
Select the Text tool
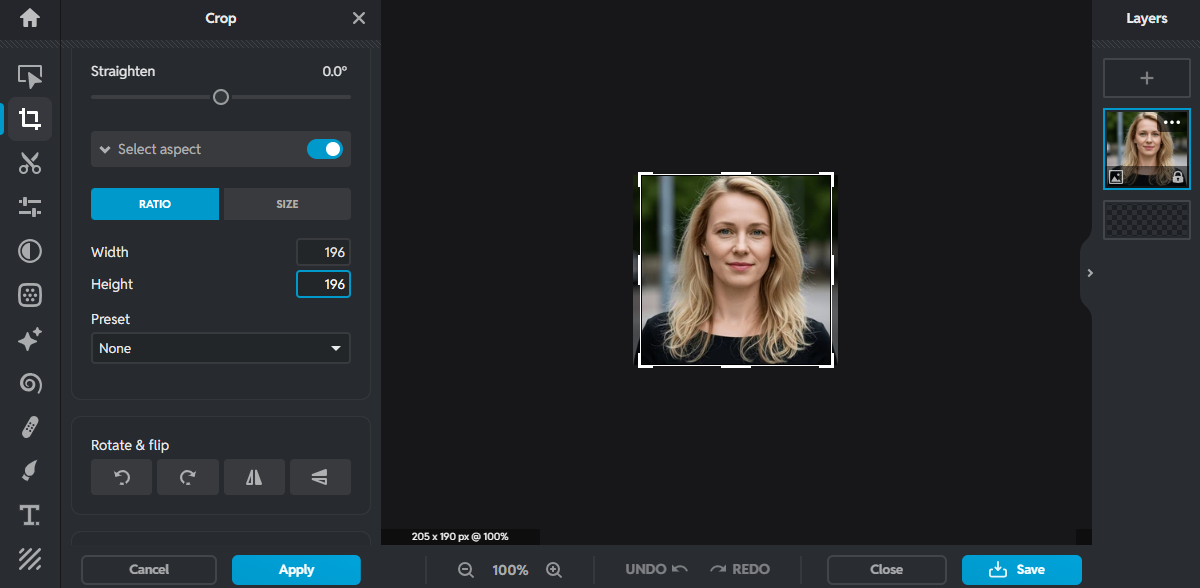[x=30, y=515]
